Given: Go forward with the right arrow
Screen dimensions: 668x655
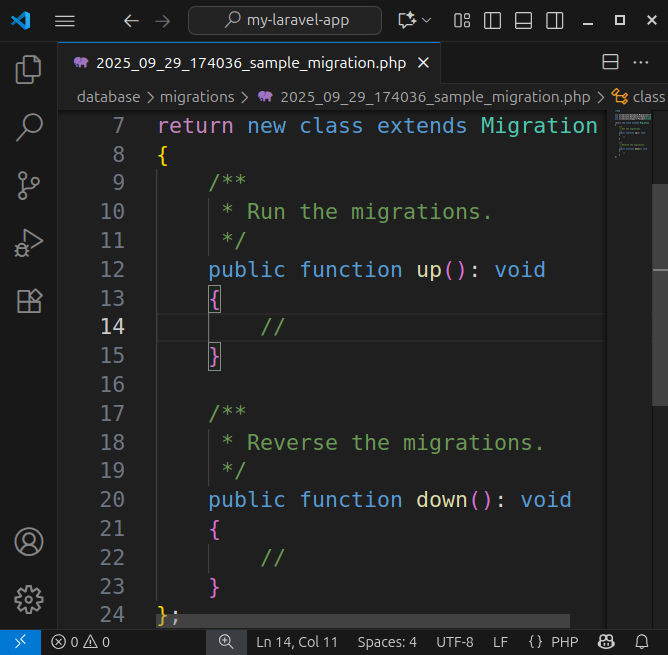Looking at the screenshot, I should pos(162,20).
